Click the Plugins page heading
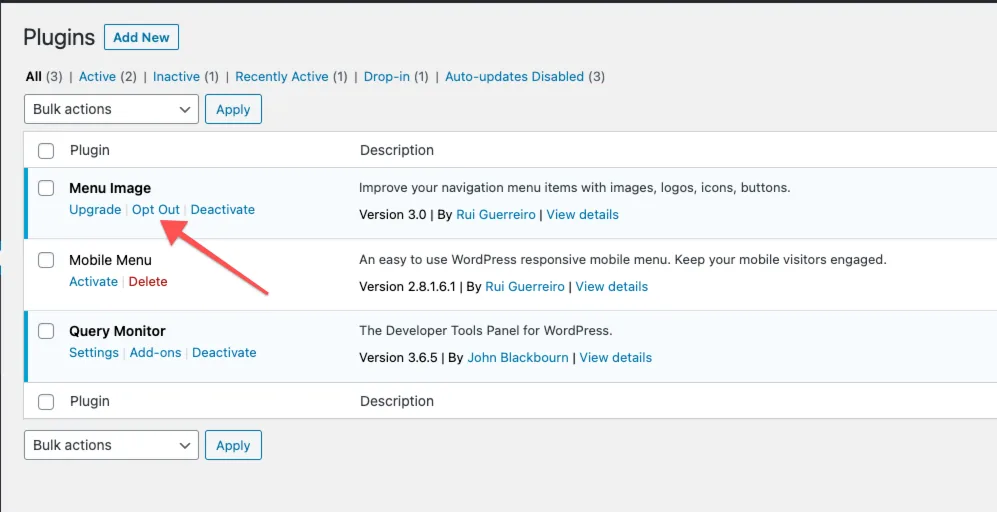 click(x=59, y=38)
